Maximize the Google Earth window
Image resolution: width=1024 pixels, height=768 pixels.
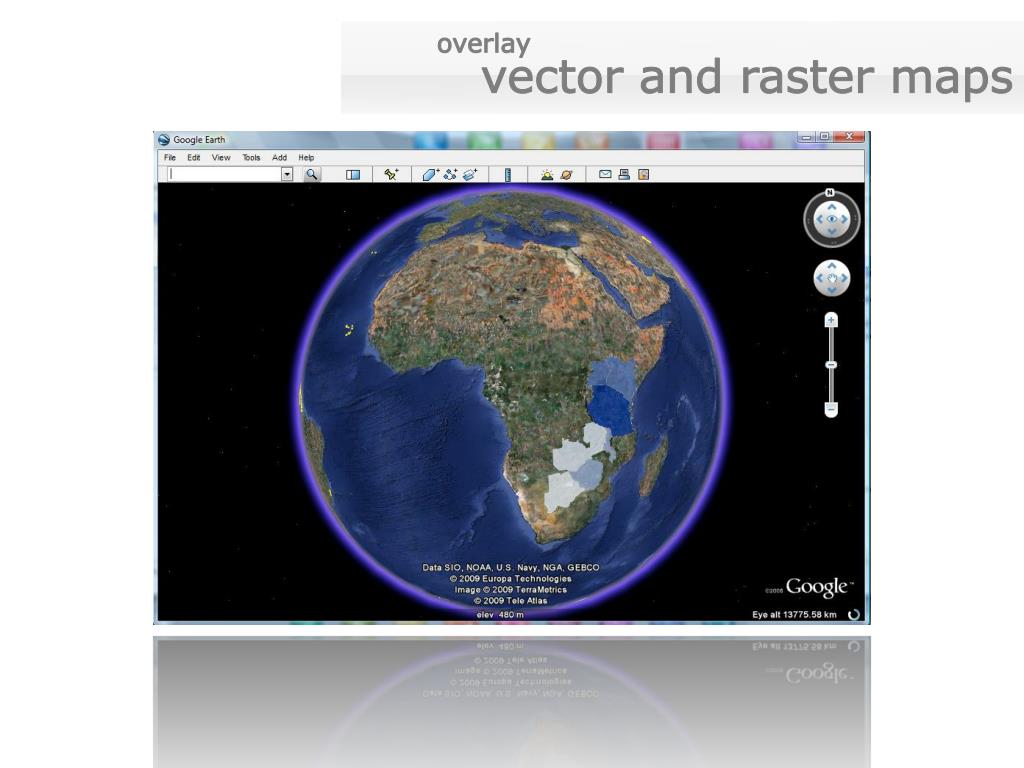[825, 136]
